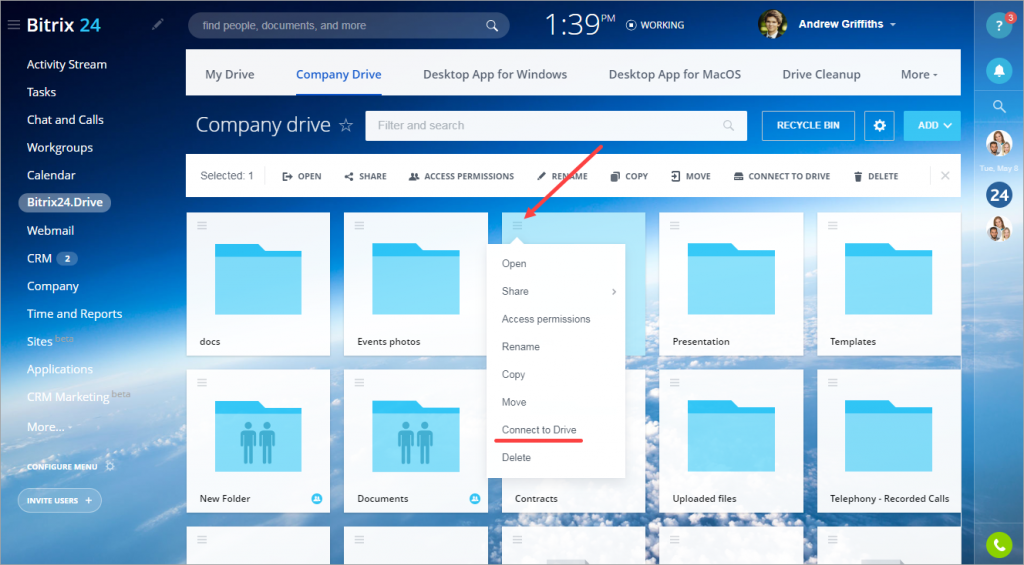Image resolution: width=1024 pixels, height=565 pixels.
Task: Click shared-users badge on New Folder tile
Action: [x=317, y=498]
